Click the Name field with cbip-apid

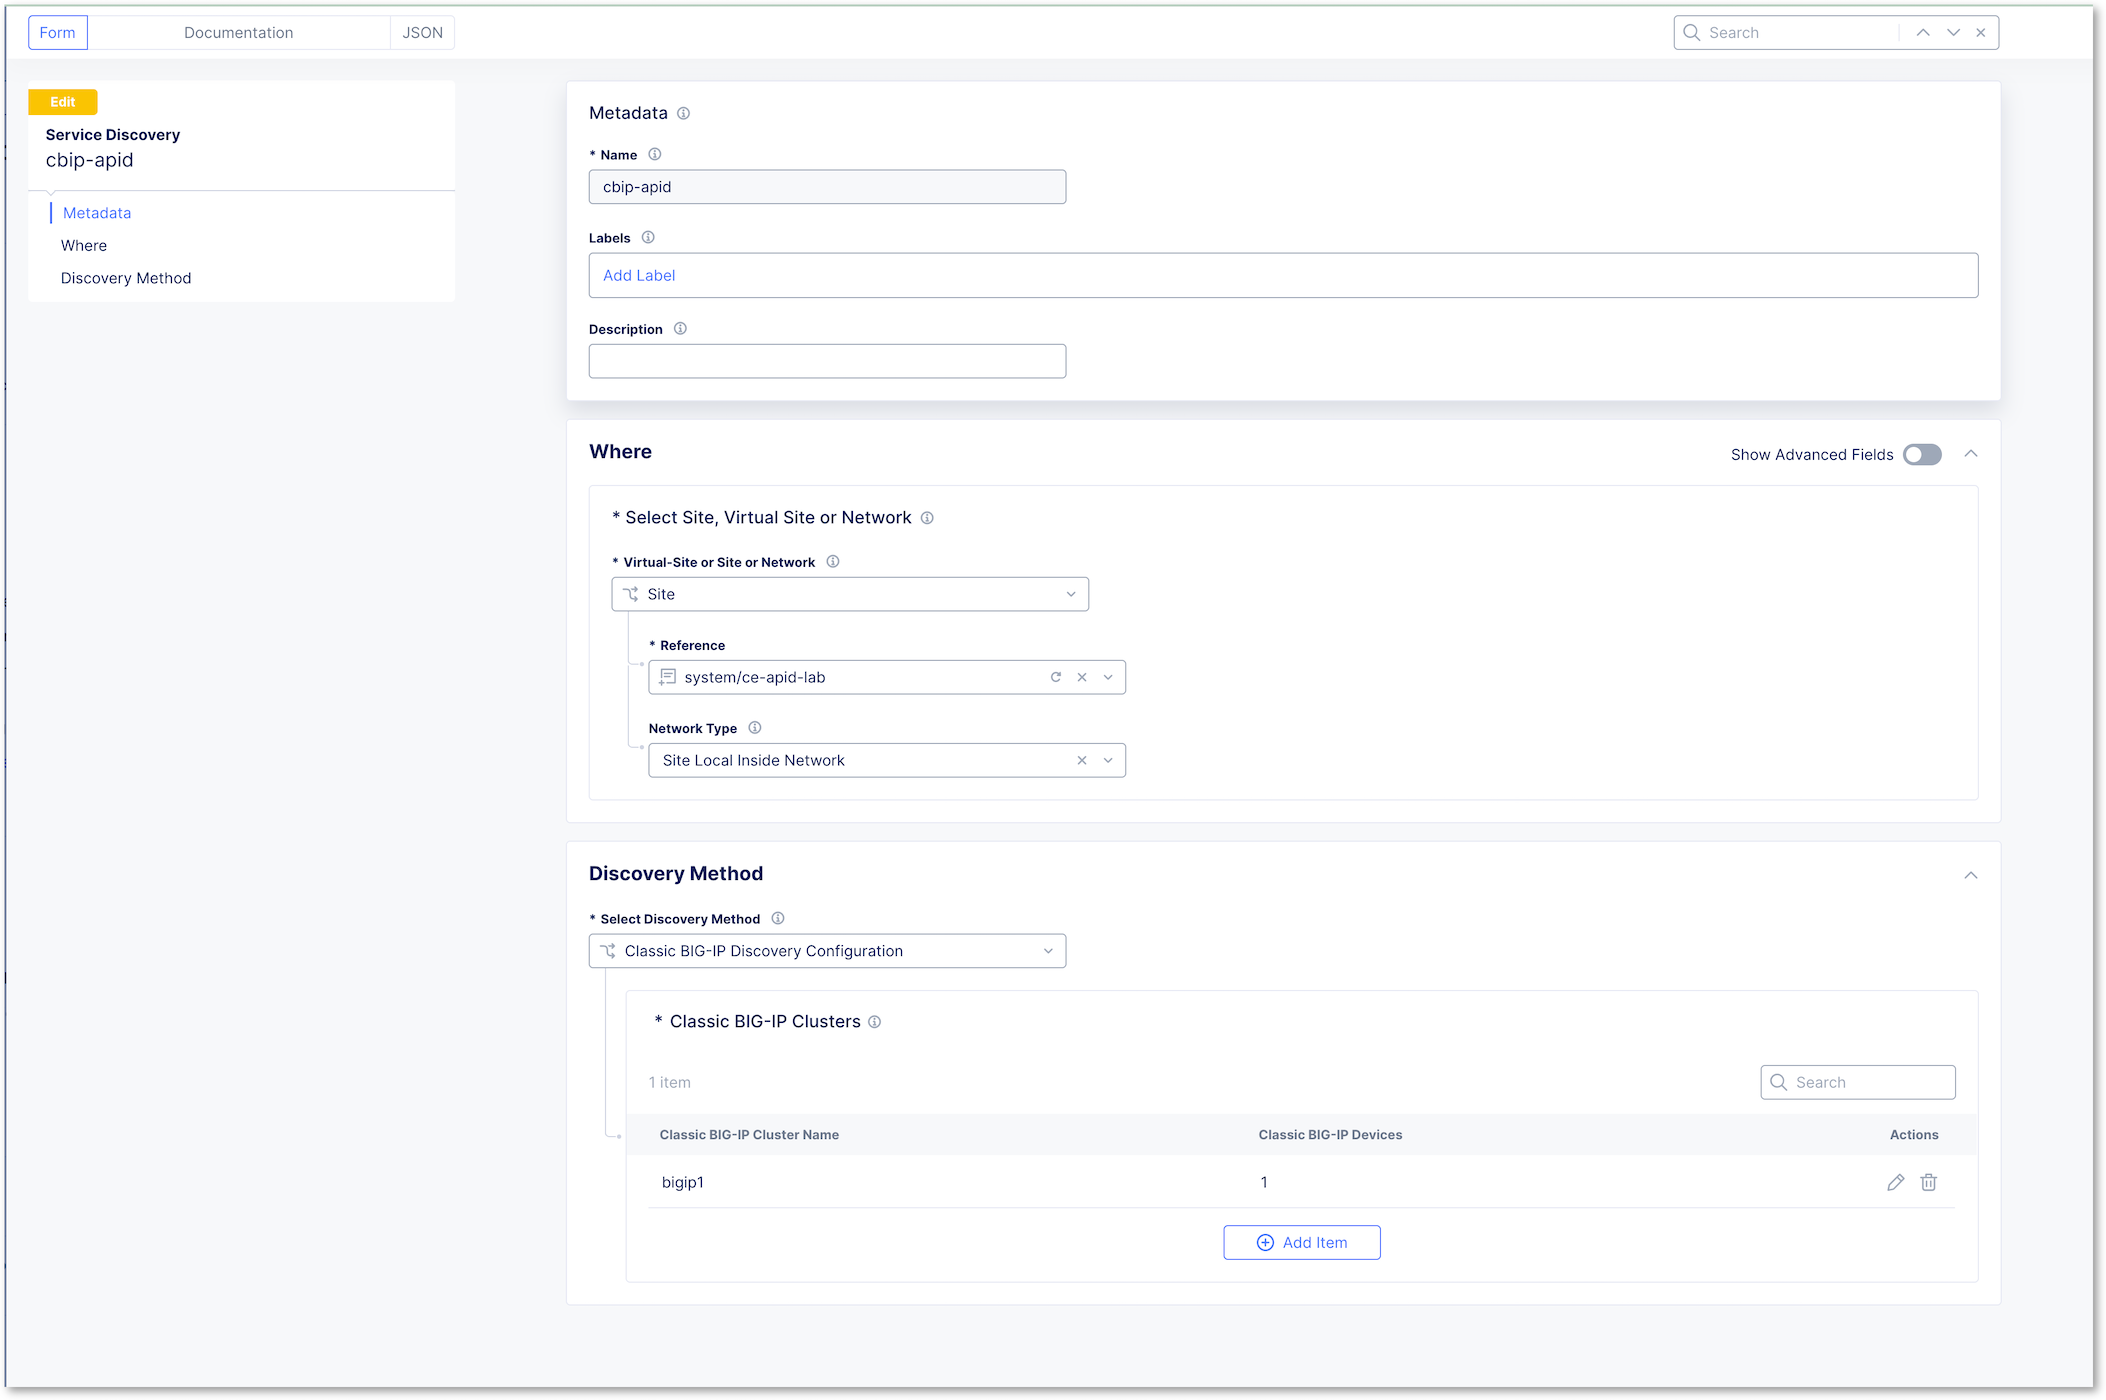(827, 187)
